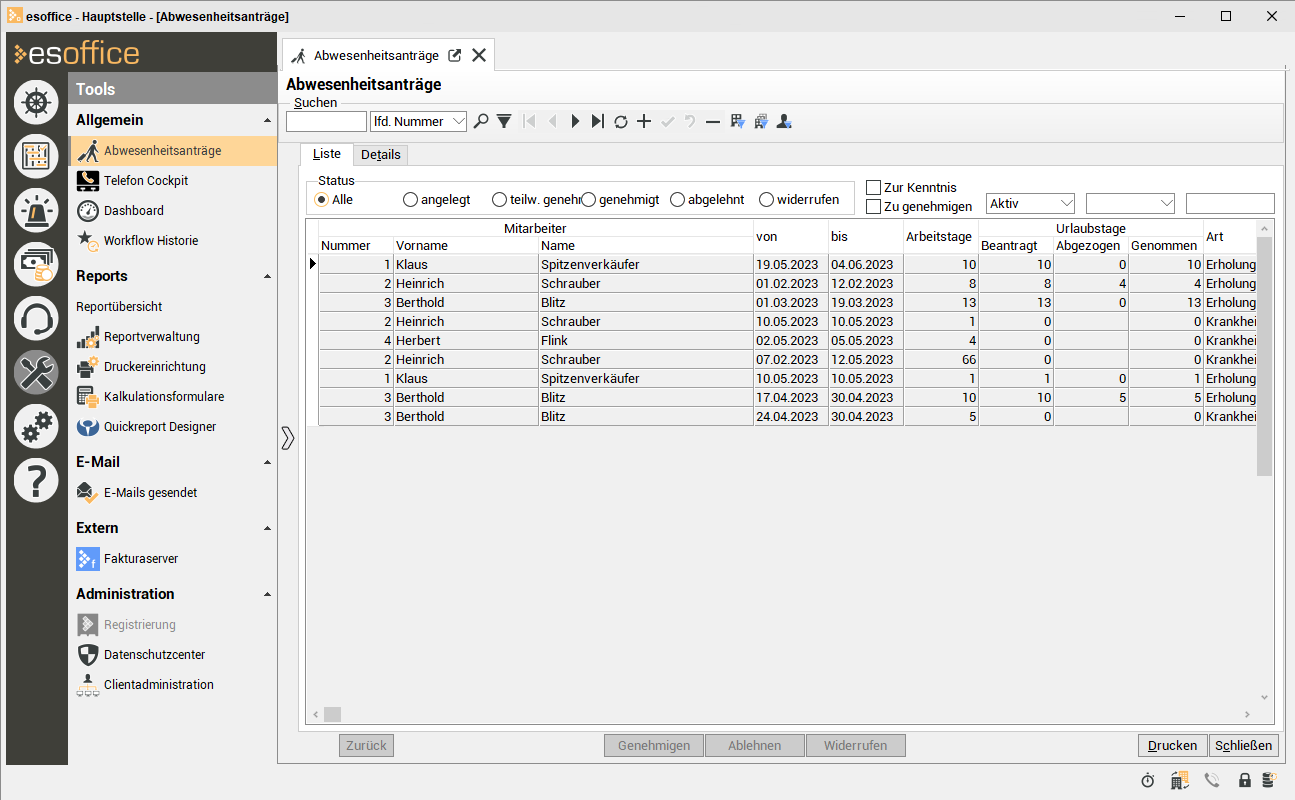1295x800 pixels.
Task: Refresh the absence request list
Action: point(621,121)
